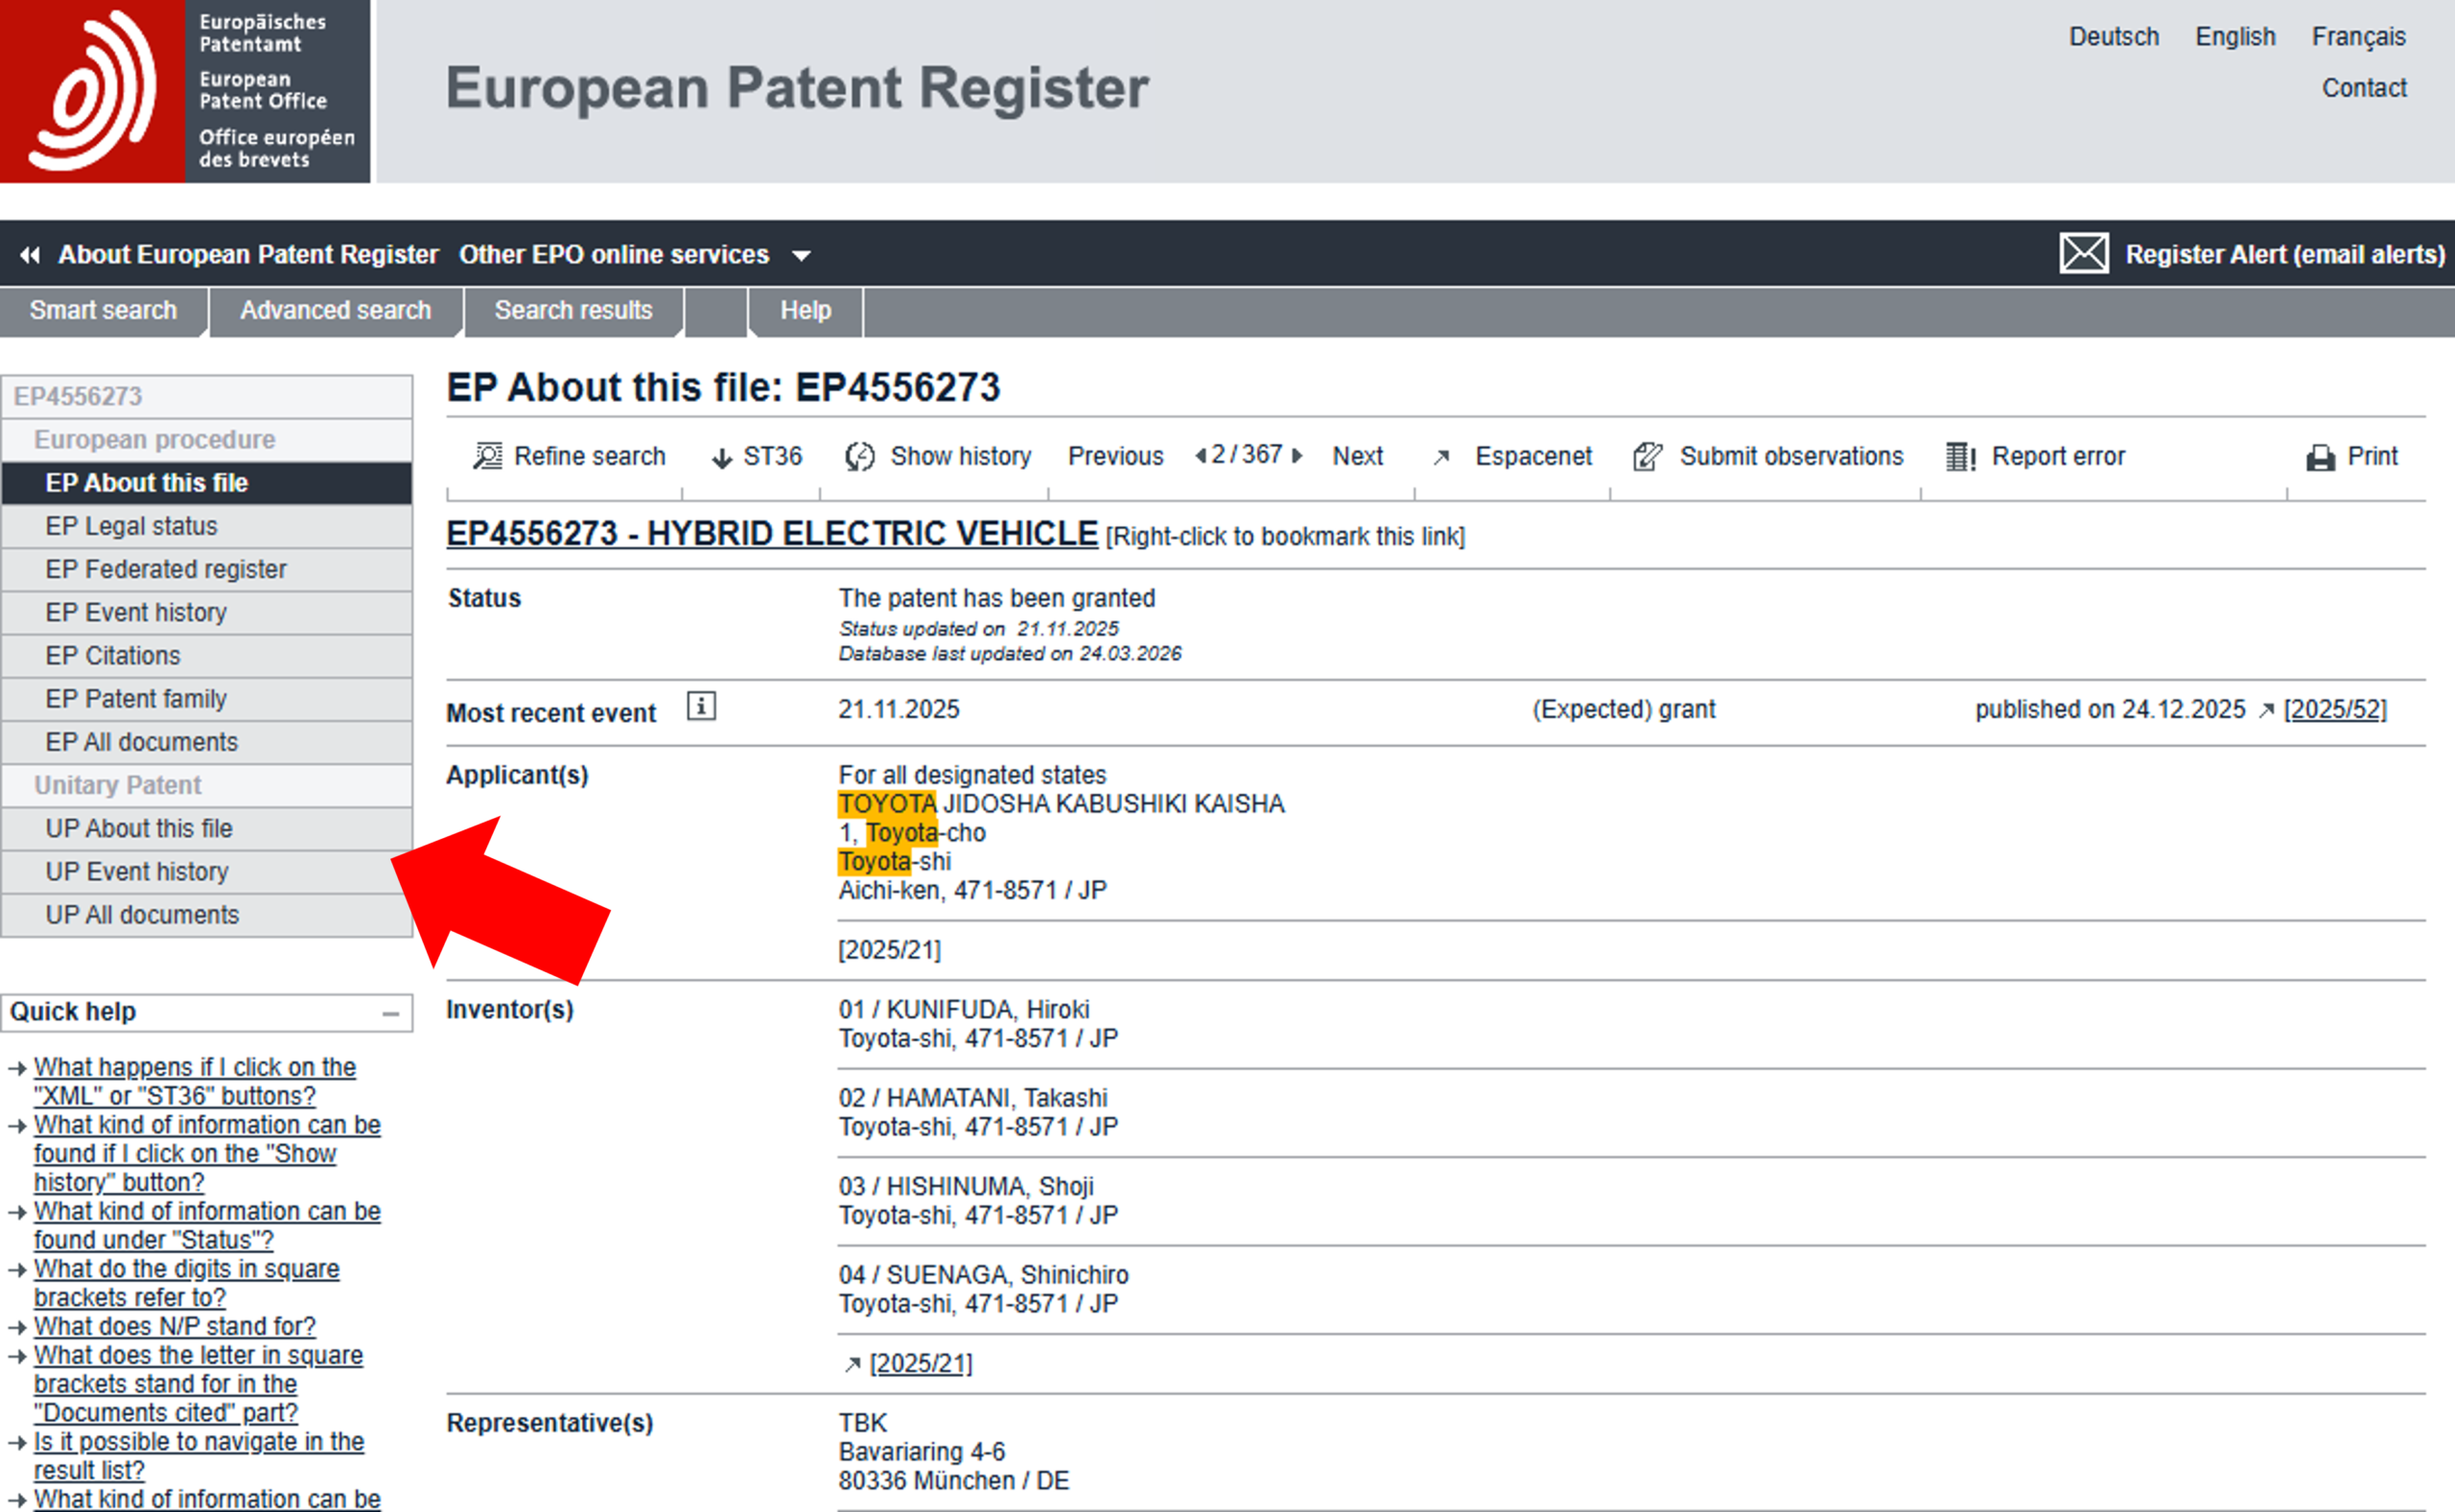The image size is (2455, 1512).
Task: Switch the language to Deutsch
Action: coord(2113,37)
